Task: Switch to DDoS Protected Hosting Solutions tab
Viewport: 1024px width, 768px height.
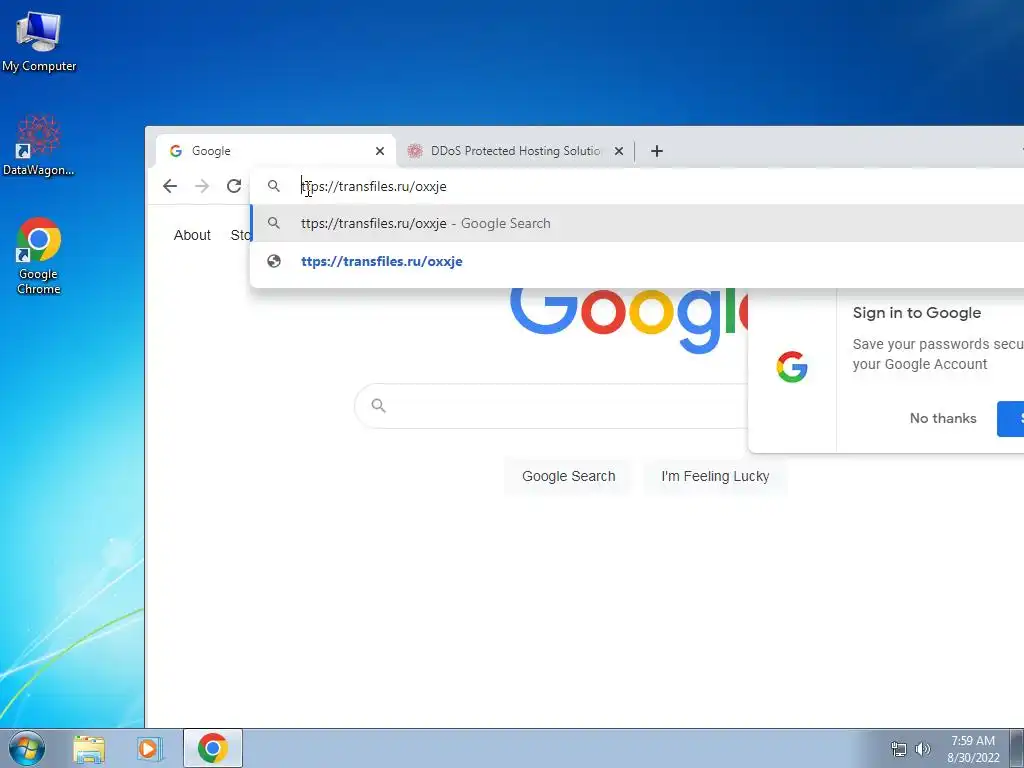Action: tap(515, 151)
